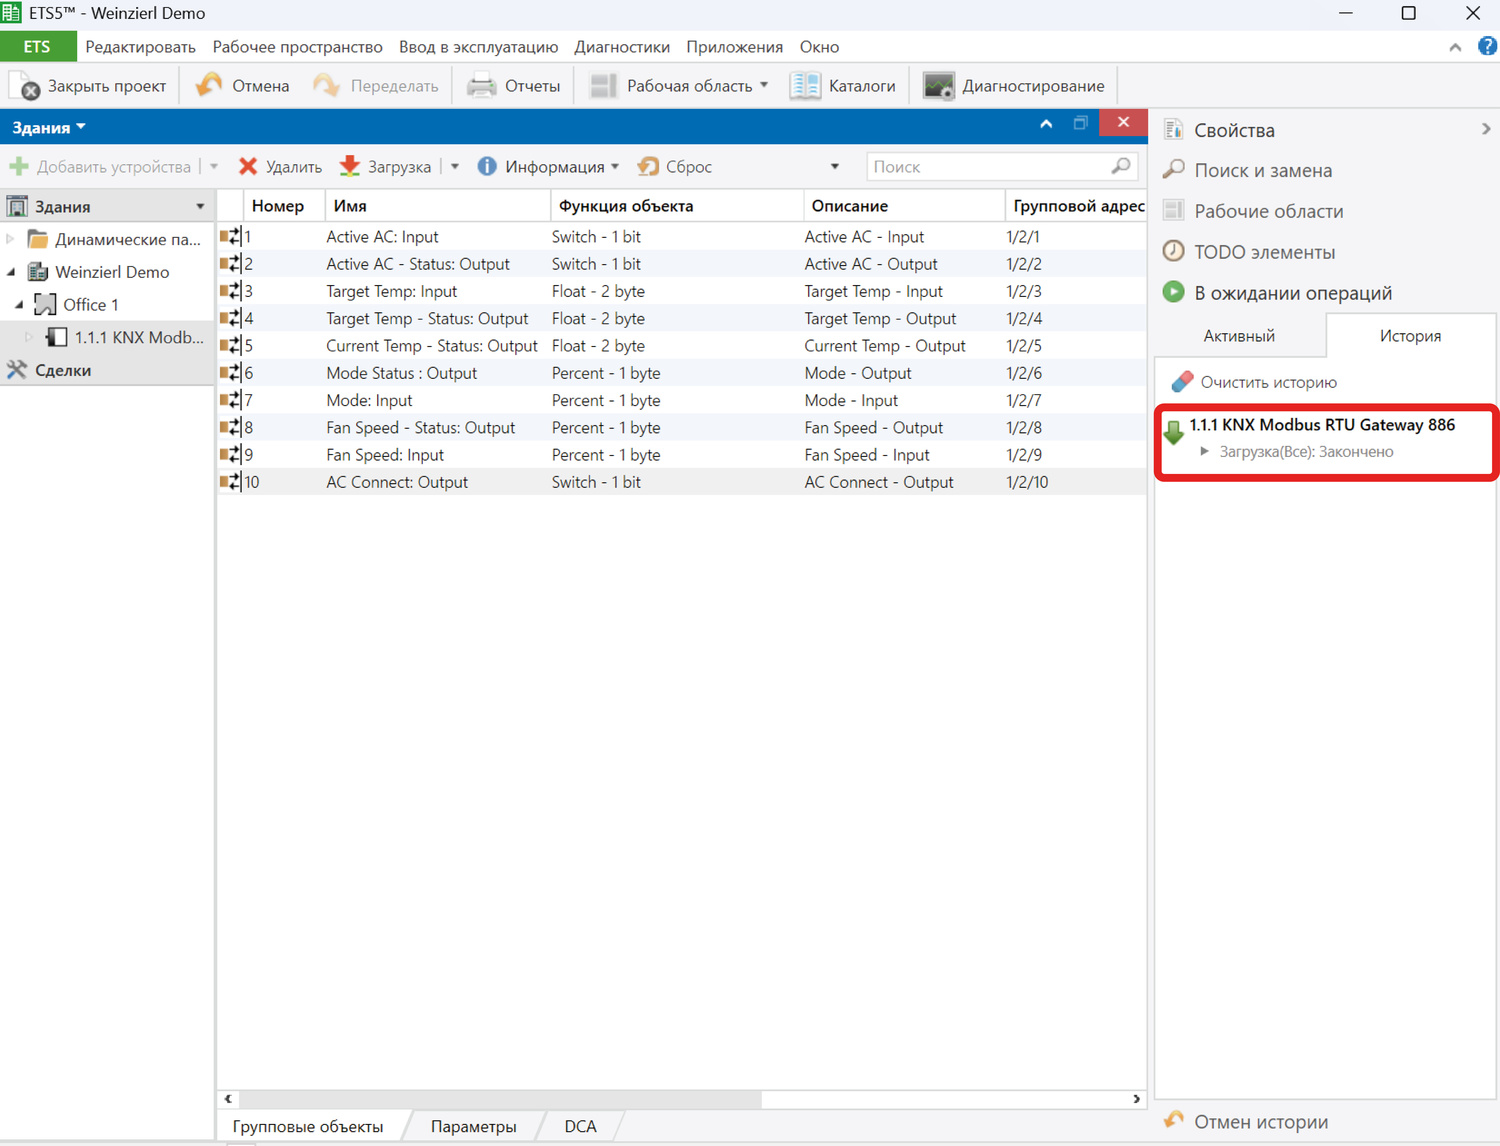Switch to the Parameters (Параметры) tab
1500x1146 pixels.
pos(473,1126)
